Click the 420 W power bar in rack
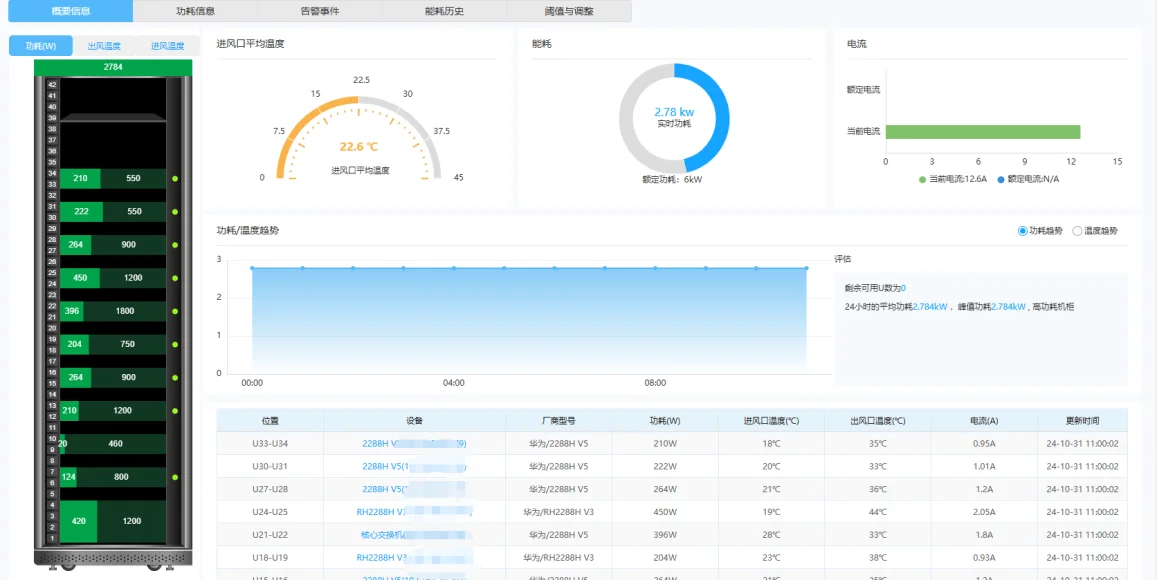 [78, 521]
